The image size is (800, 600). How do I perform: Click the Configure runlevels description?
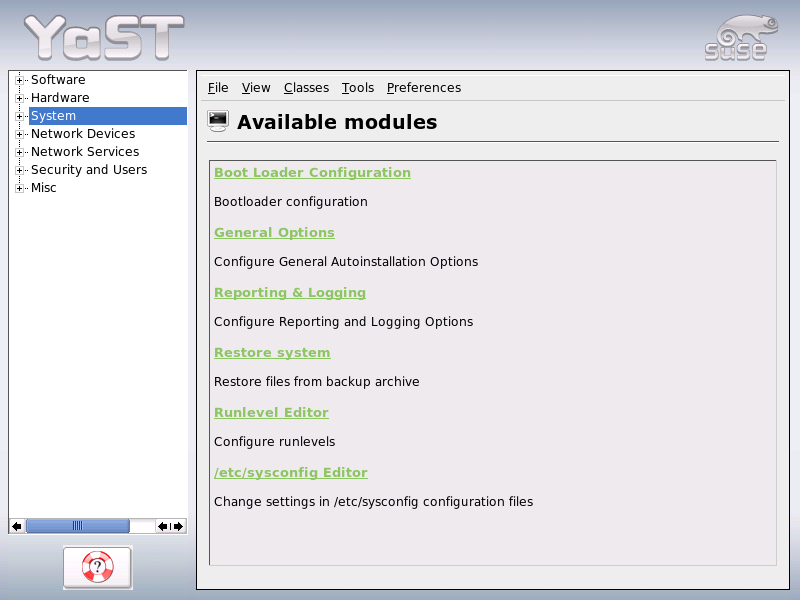click(274, 442)
